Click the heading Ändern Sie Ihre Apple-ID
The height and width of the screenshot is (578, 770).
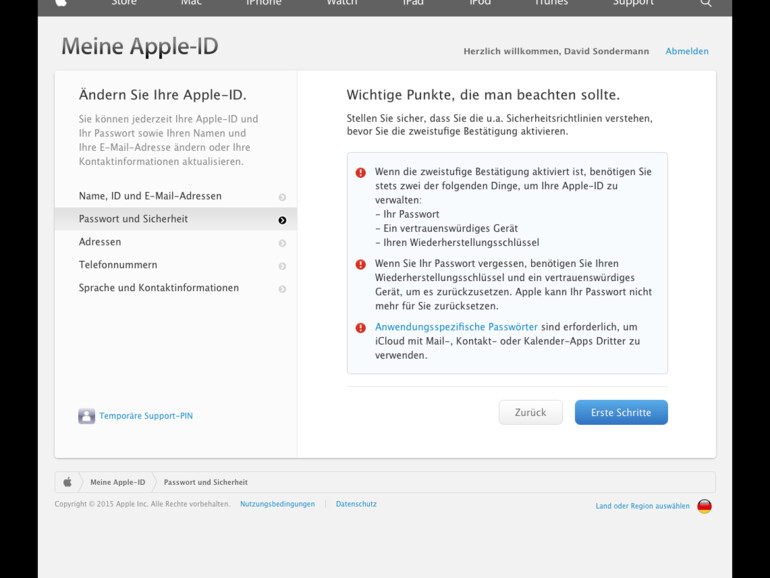click(x=163, y=95)
